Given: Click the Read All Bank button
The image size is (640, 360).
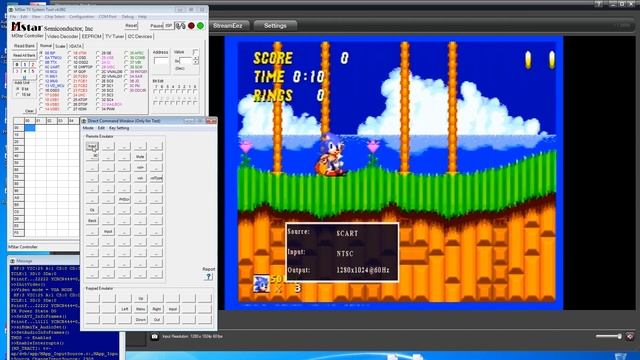Looking at the screenshot, I should click(x=24, y=55).
